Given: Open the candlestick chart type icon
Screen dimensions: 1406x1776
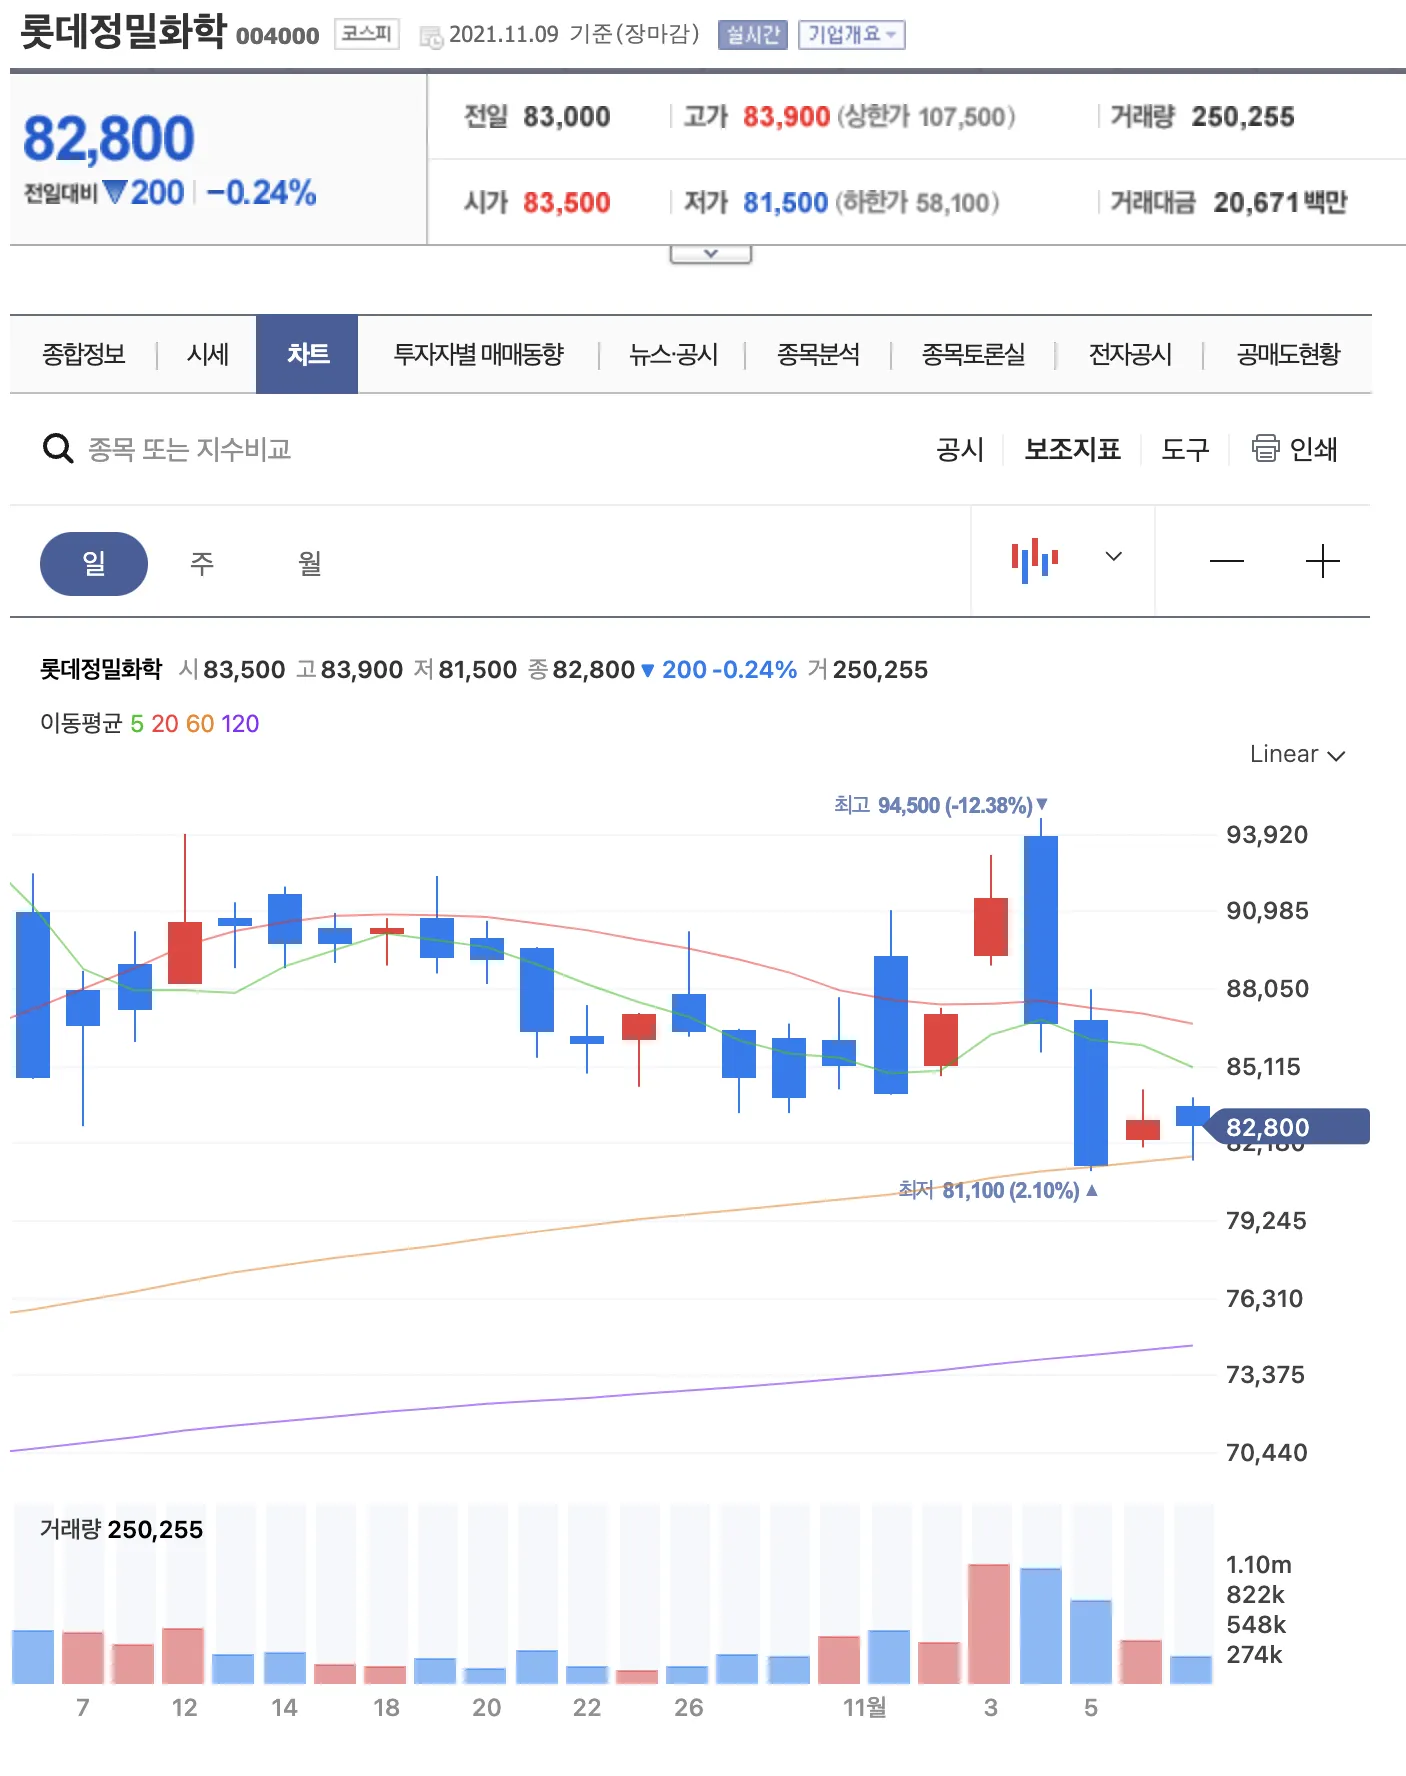Looking at the screenshot, I should tap(1035, 560).
